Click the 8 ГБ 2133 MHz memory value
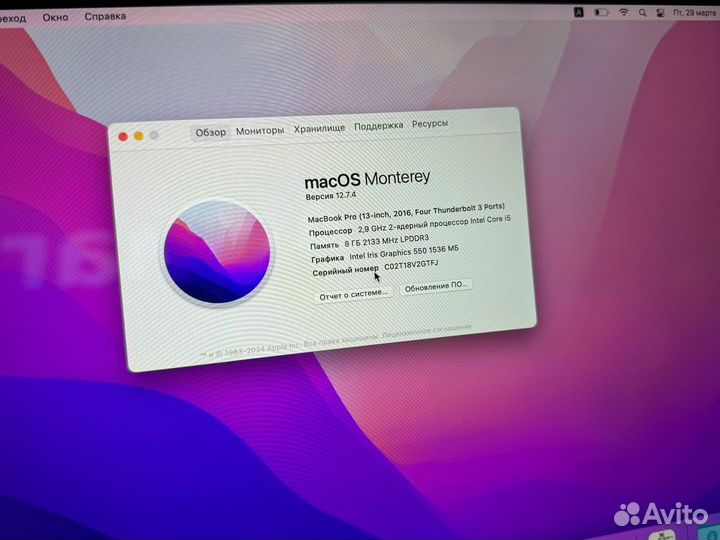This screenshot has width=720, height=540. (x=387, y=241)
